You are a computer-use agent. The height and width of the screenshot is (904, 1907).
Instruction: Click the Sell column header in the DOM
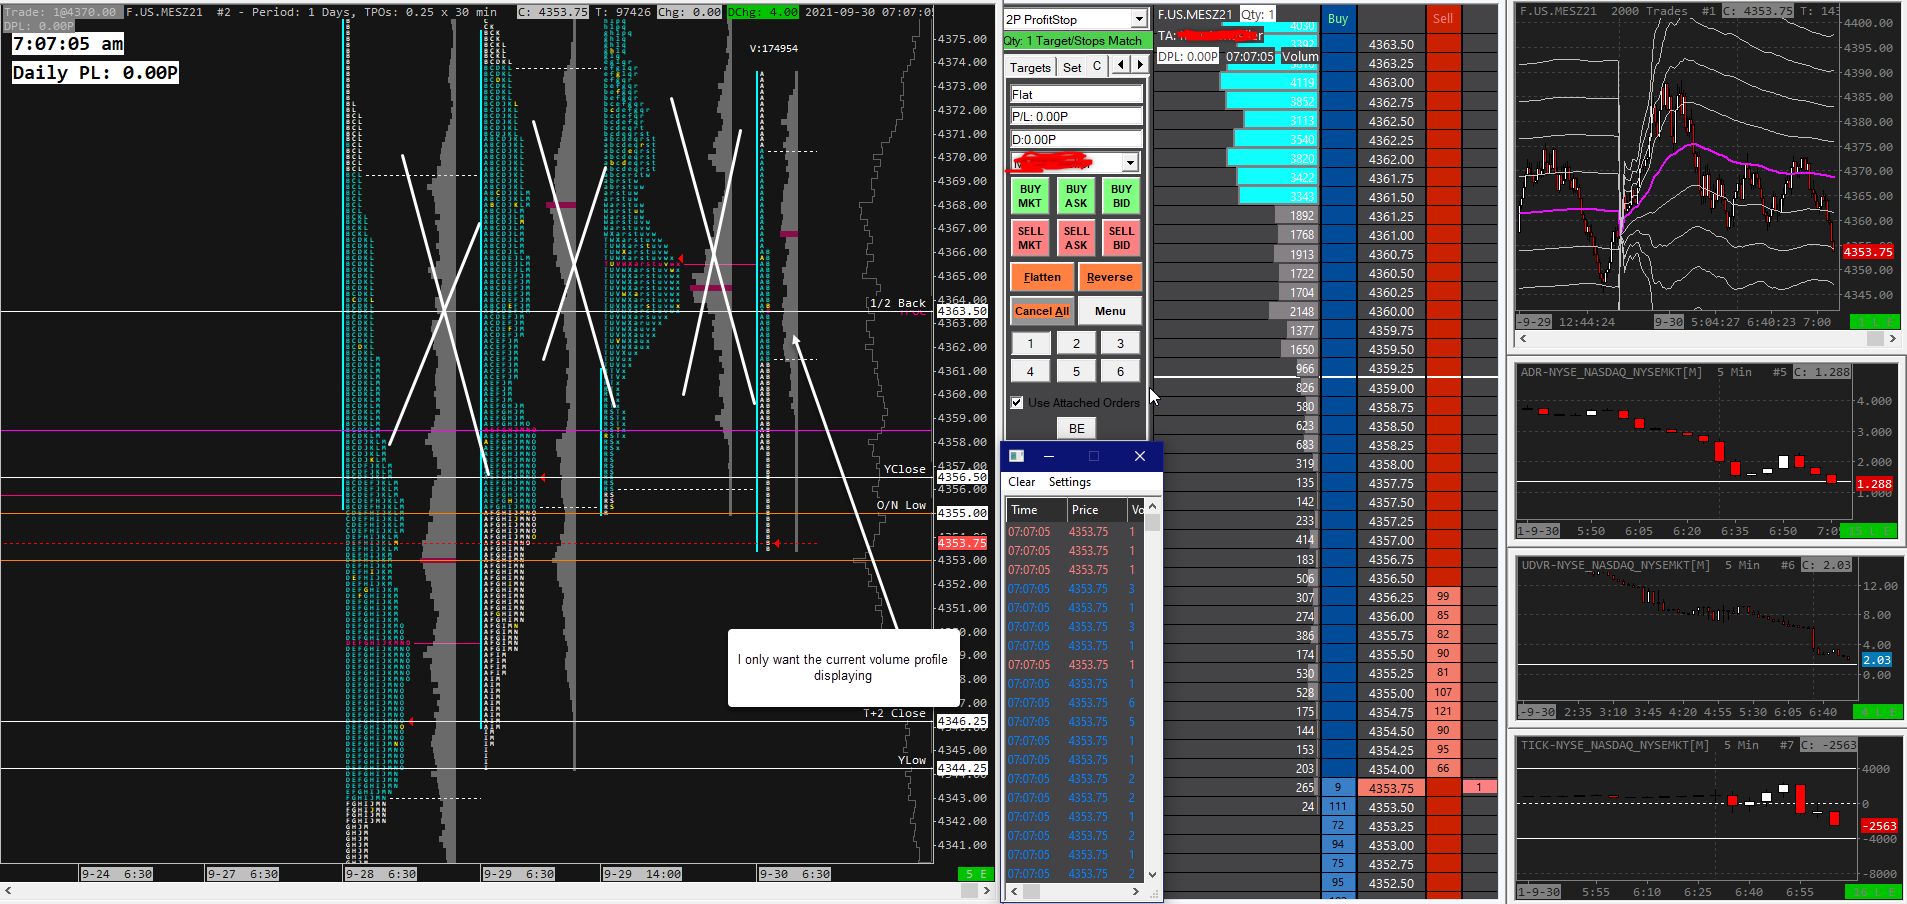1443,18
